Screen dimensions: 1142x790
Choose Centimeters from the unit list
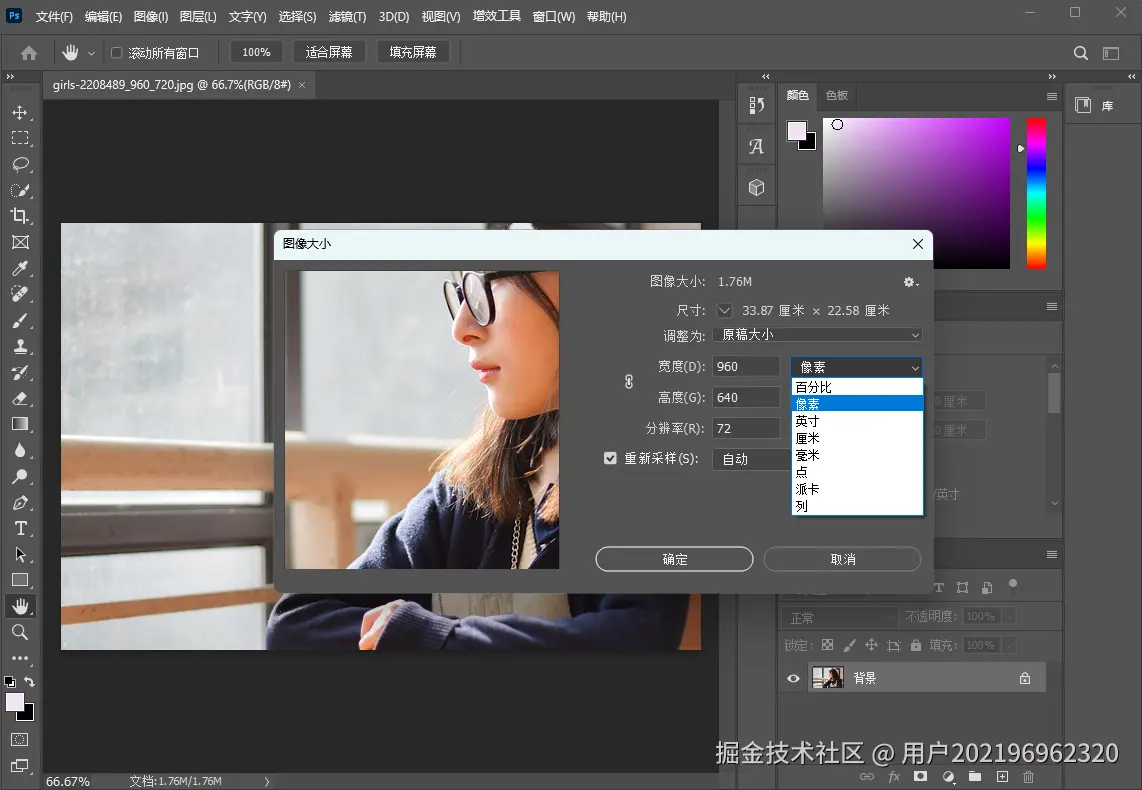click(857, 438)
